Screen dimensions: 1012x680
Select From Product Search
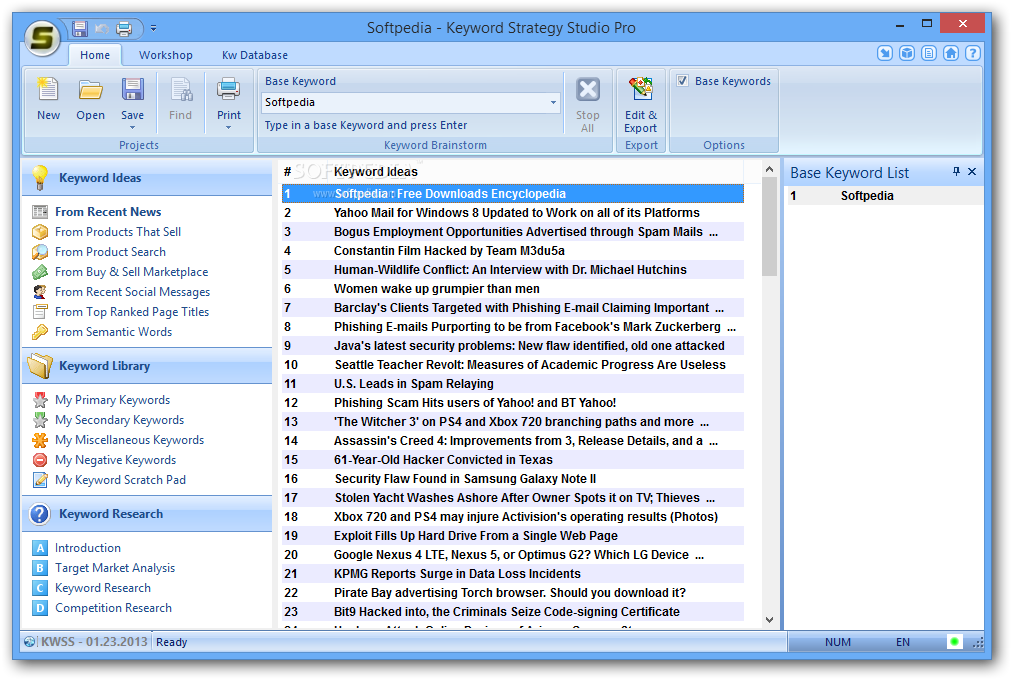110,252
